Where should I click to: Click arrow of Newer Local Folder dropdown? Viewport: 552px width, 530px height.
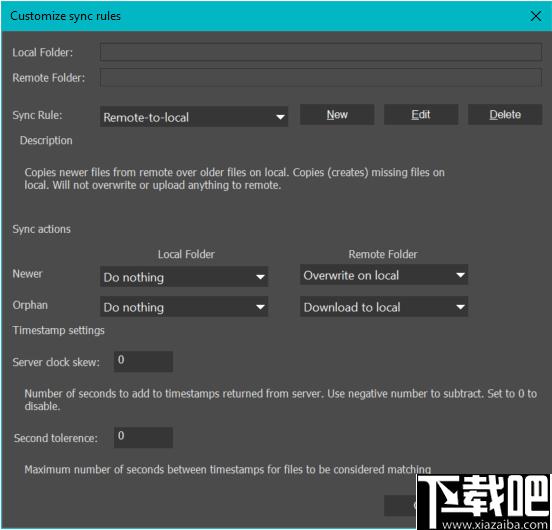click(x=260, y=277)
